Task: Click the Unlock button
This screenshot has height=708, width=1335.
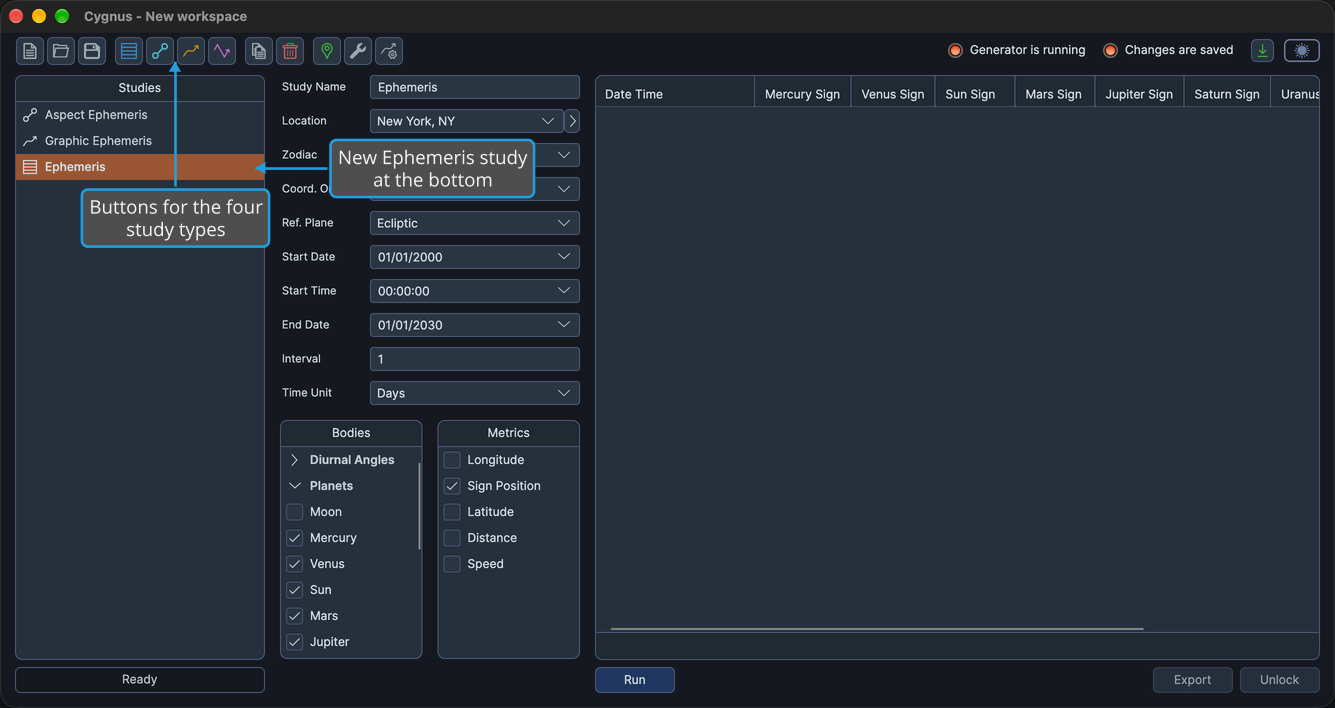Action: coord(1280,680)
